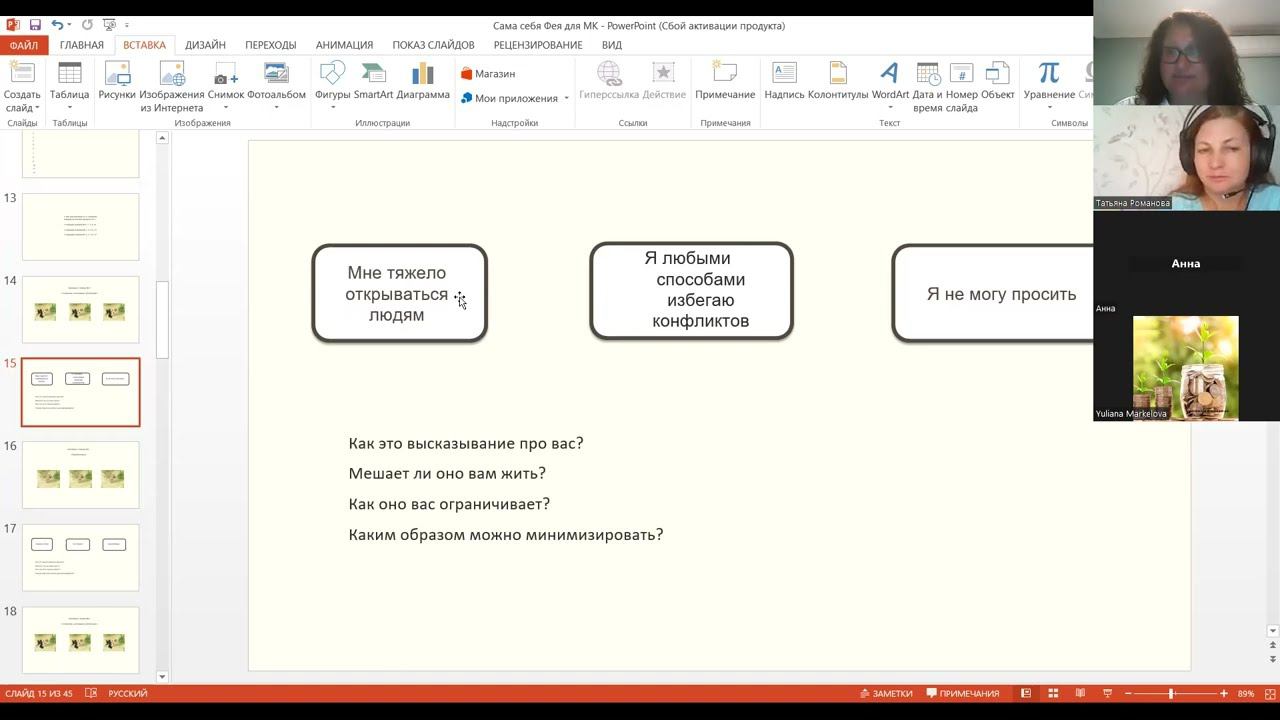Switch to the ДИЗАЙН tab
Screen dimensions: 1280x720
pyautogui.click(x=205, y=45)
